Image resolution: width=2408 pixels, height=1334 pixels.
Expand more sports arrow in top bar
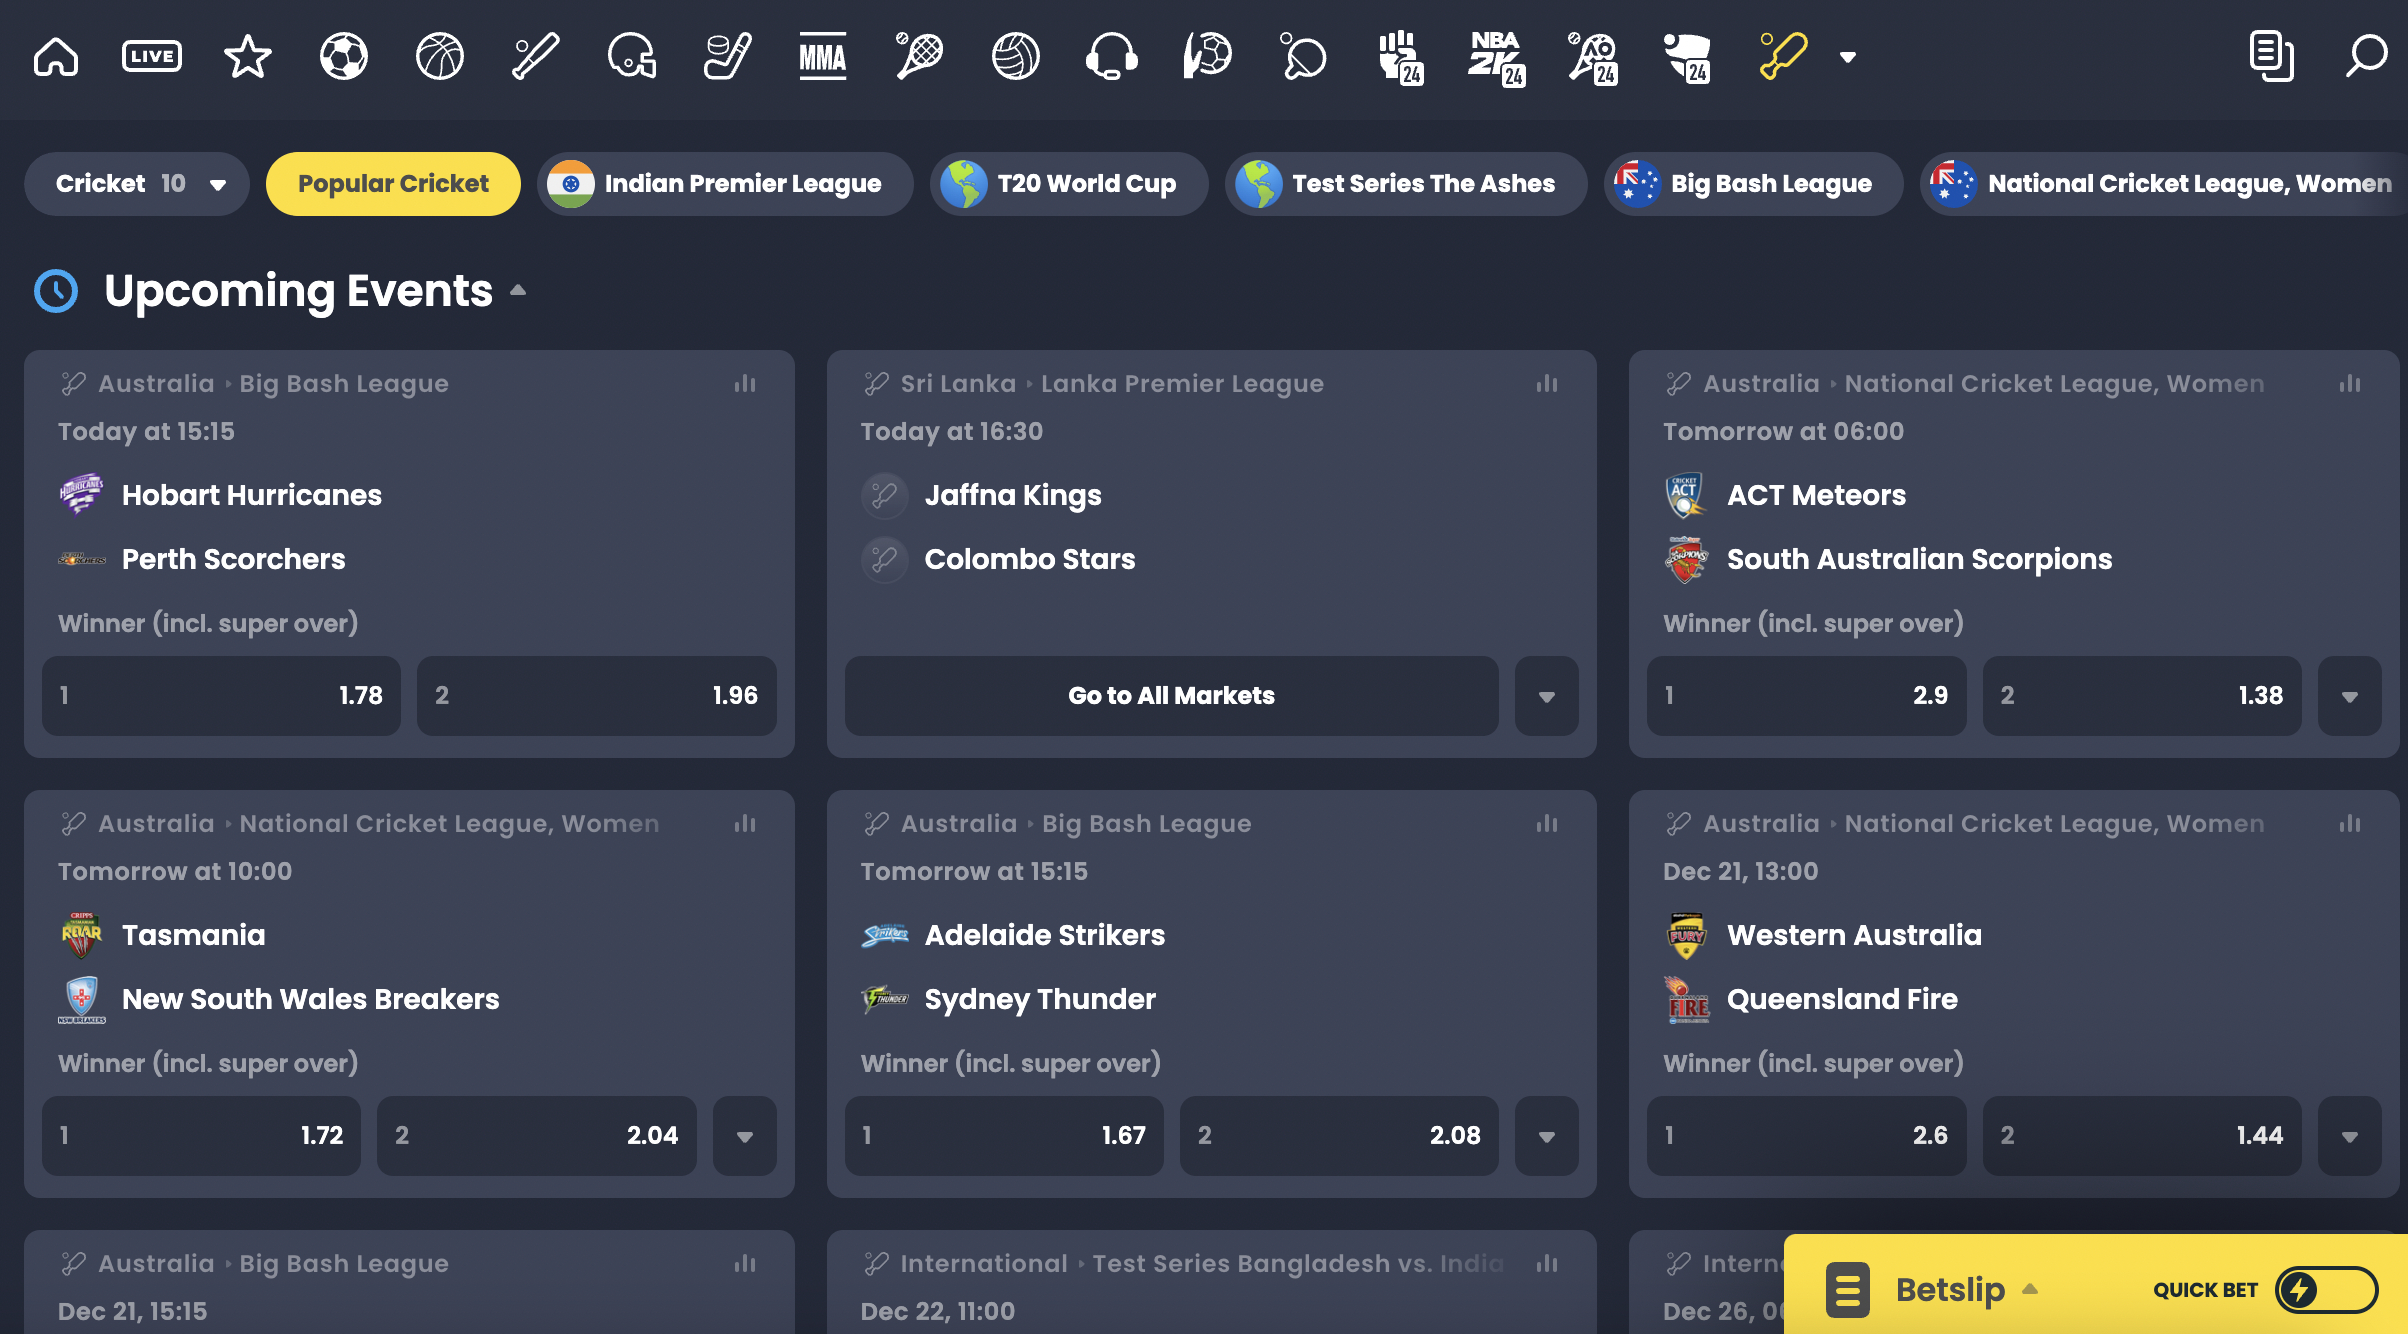click(1848, 57)
